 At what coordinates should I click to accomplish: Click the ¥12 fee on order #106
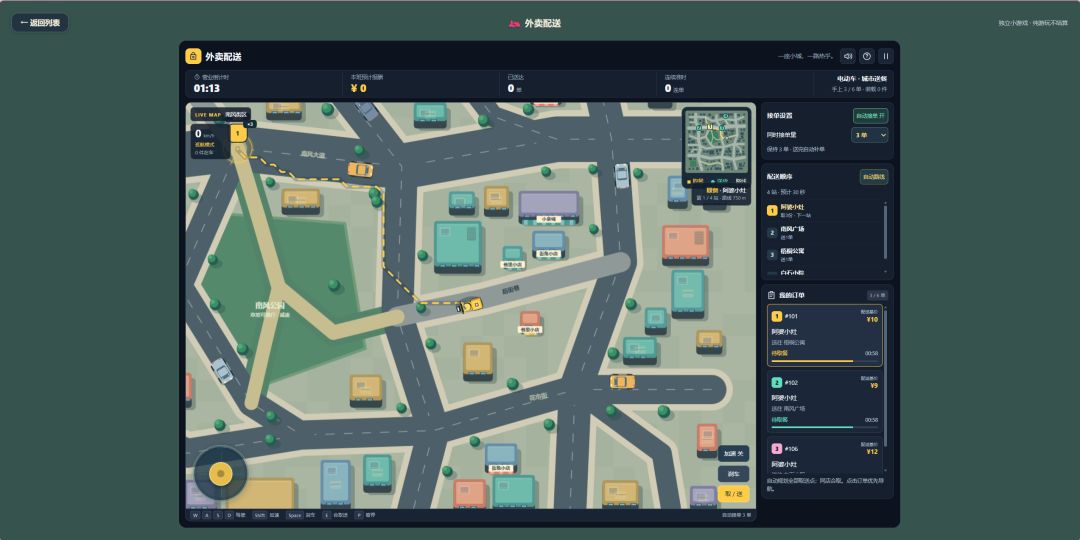click(x=872, y=452)
